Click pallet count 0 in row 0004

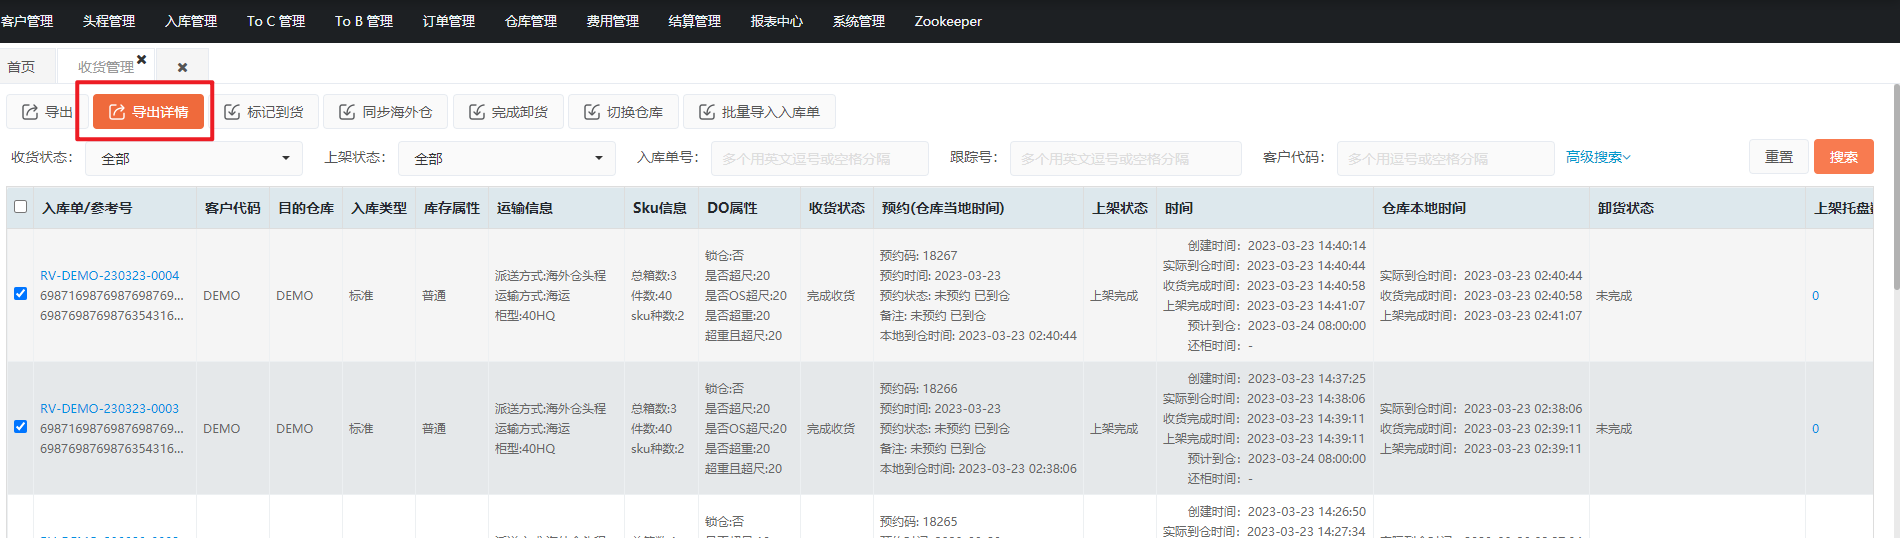tap(1816, 295)
